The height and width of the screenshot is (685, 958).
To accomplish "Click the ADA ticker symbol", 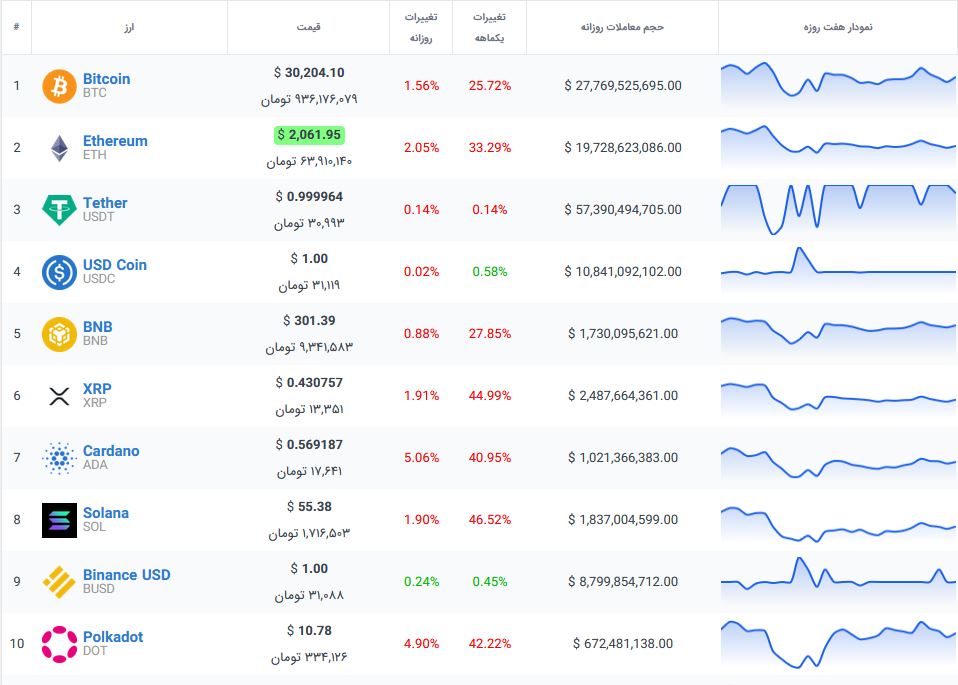I will [x=95, y=465].
